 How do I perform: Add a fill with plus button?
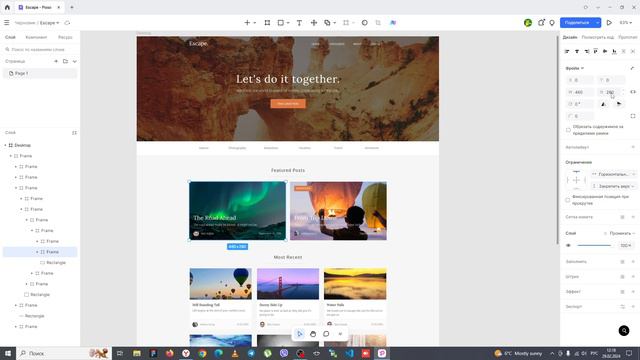tap(633, 262)
